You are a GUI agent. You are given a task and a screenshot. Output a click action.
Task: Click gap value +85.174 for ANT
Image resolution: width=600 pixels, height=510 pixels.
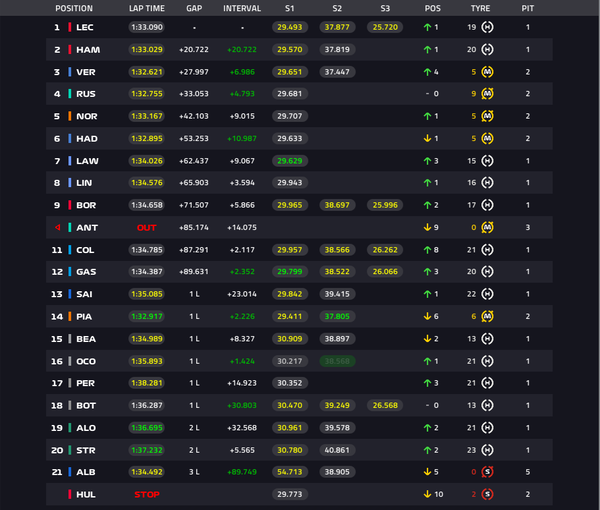coord(194,228)
